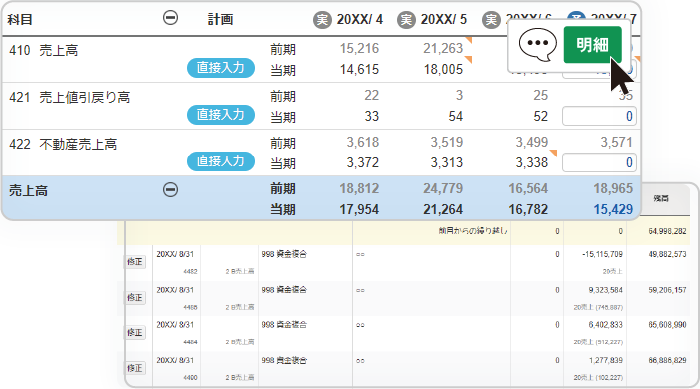Click 直接入力 button for 422 不動産売上高

click(221, 161)
